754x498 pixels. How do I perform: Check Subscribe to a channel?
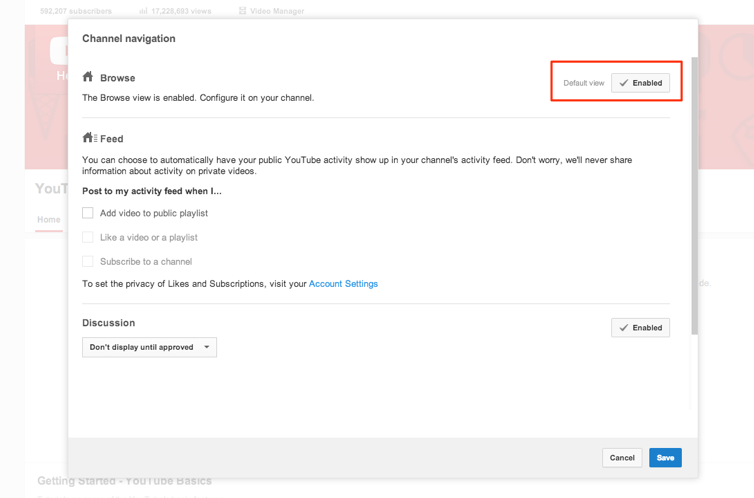point(88,261)
